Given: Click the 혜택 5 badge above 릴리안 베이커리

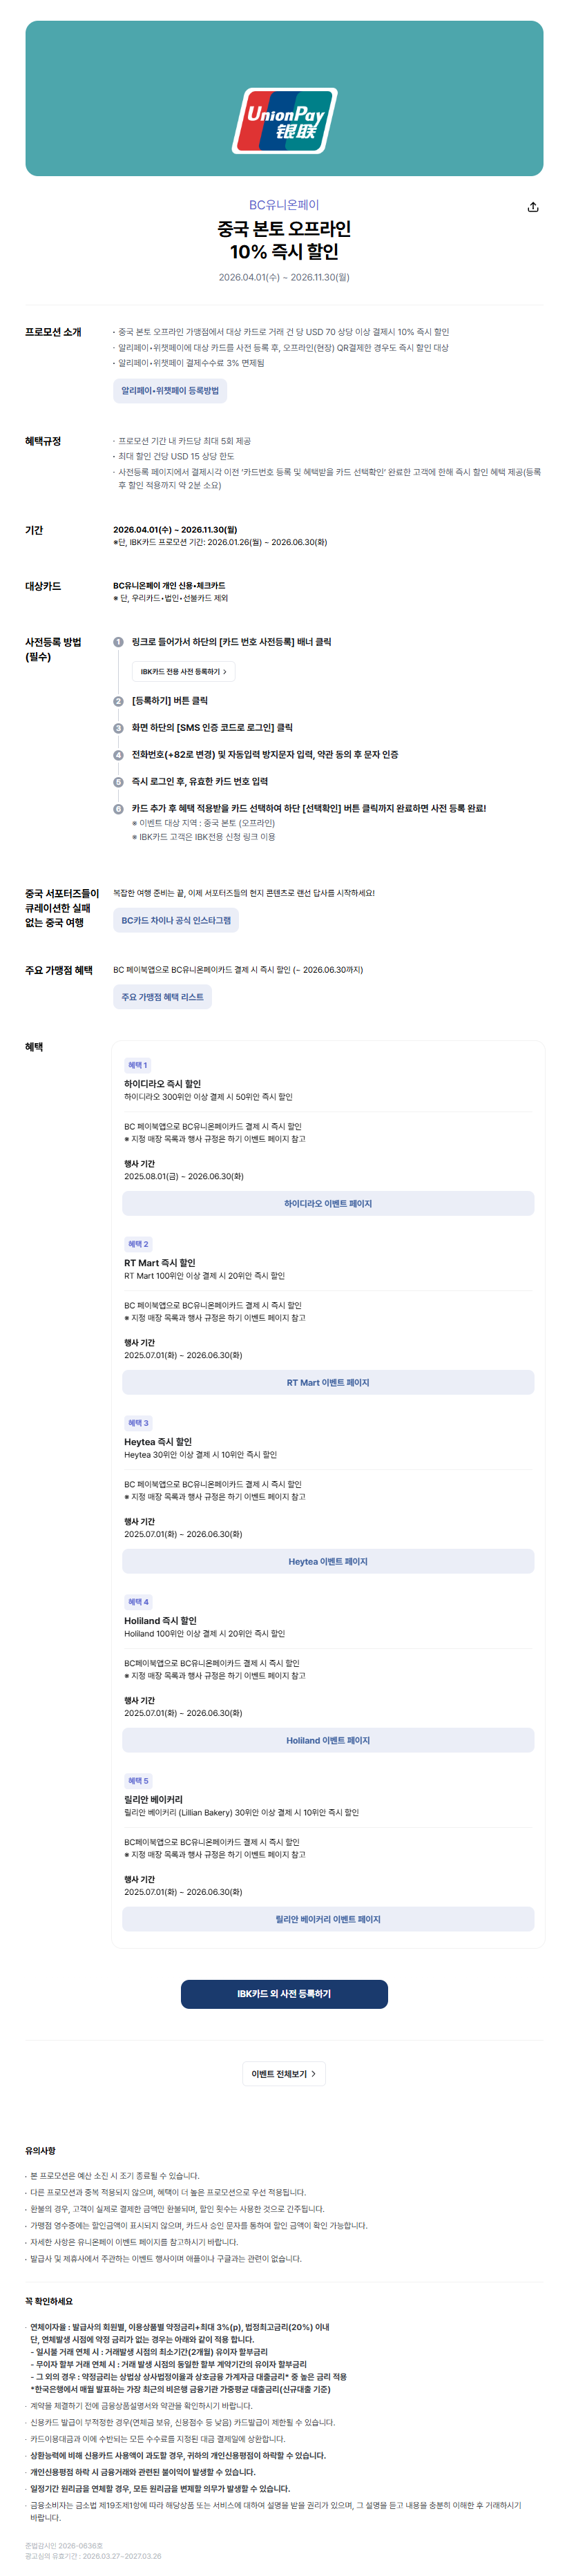Looking at the screenshot, I should (x=138, y=1781).
